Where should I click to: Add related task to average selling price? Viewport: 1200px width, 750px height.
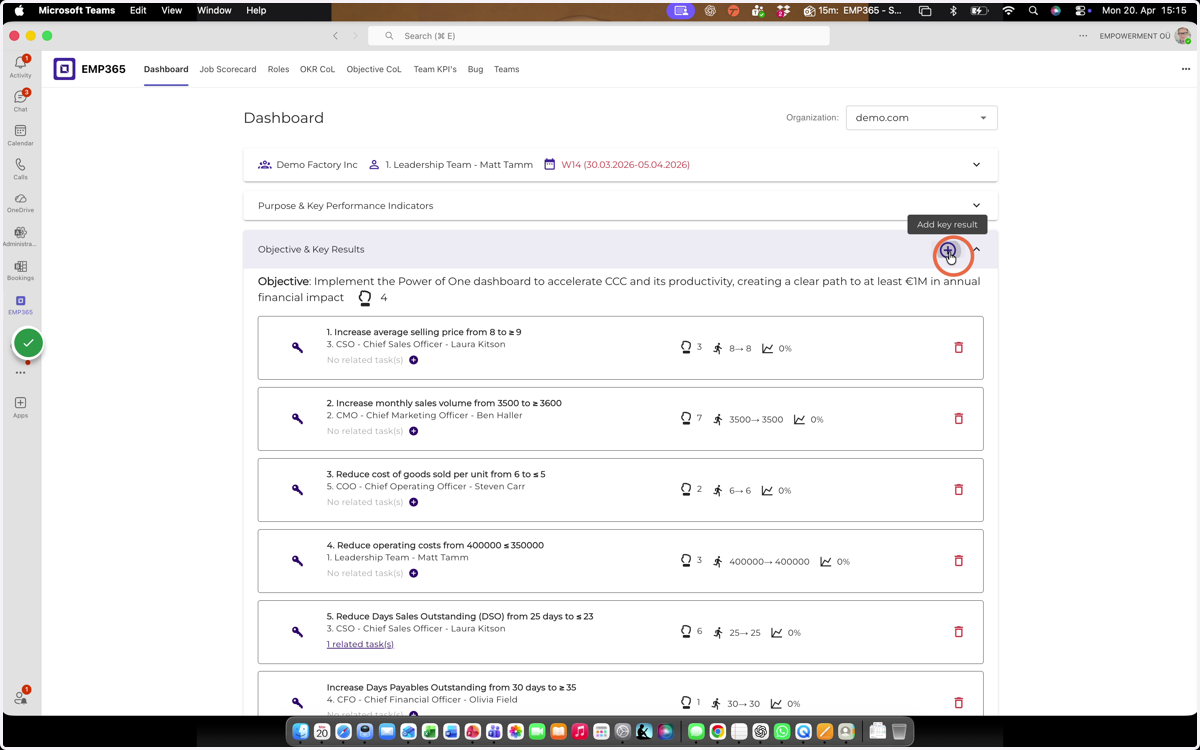[x=414, y=360]
